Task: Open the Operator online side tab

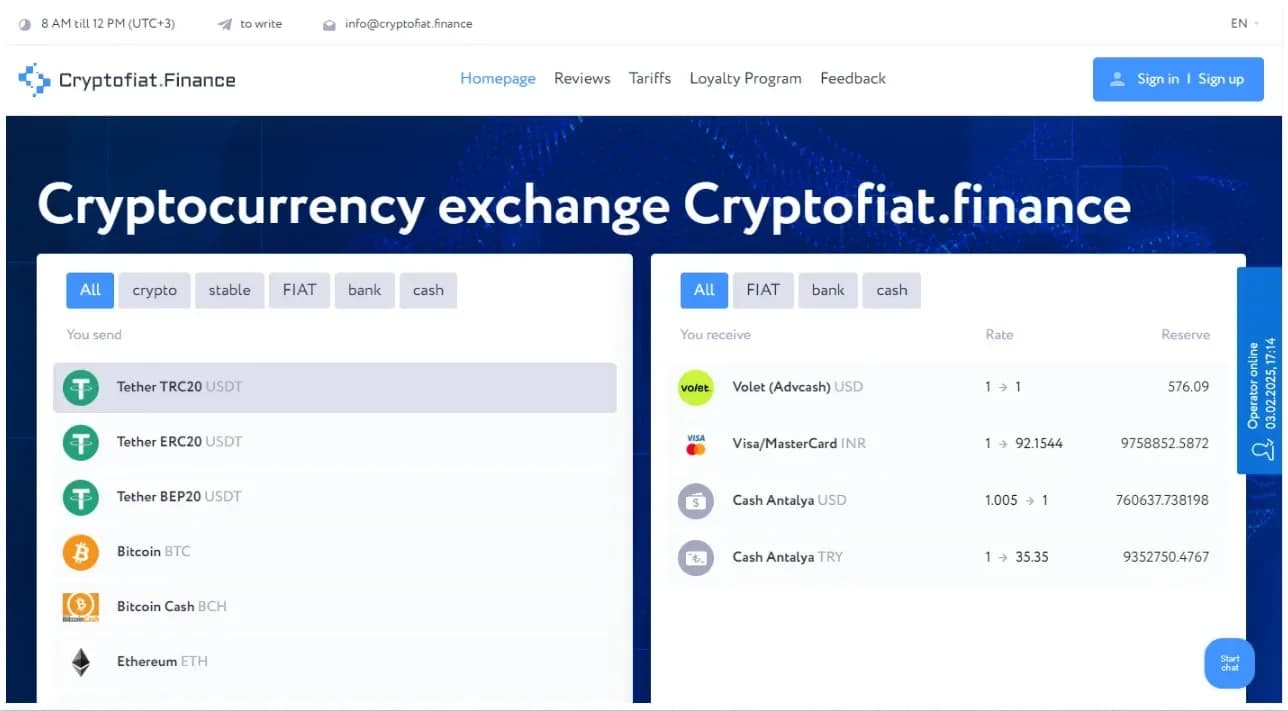Action: click(x=1261, y=370)
